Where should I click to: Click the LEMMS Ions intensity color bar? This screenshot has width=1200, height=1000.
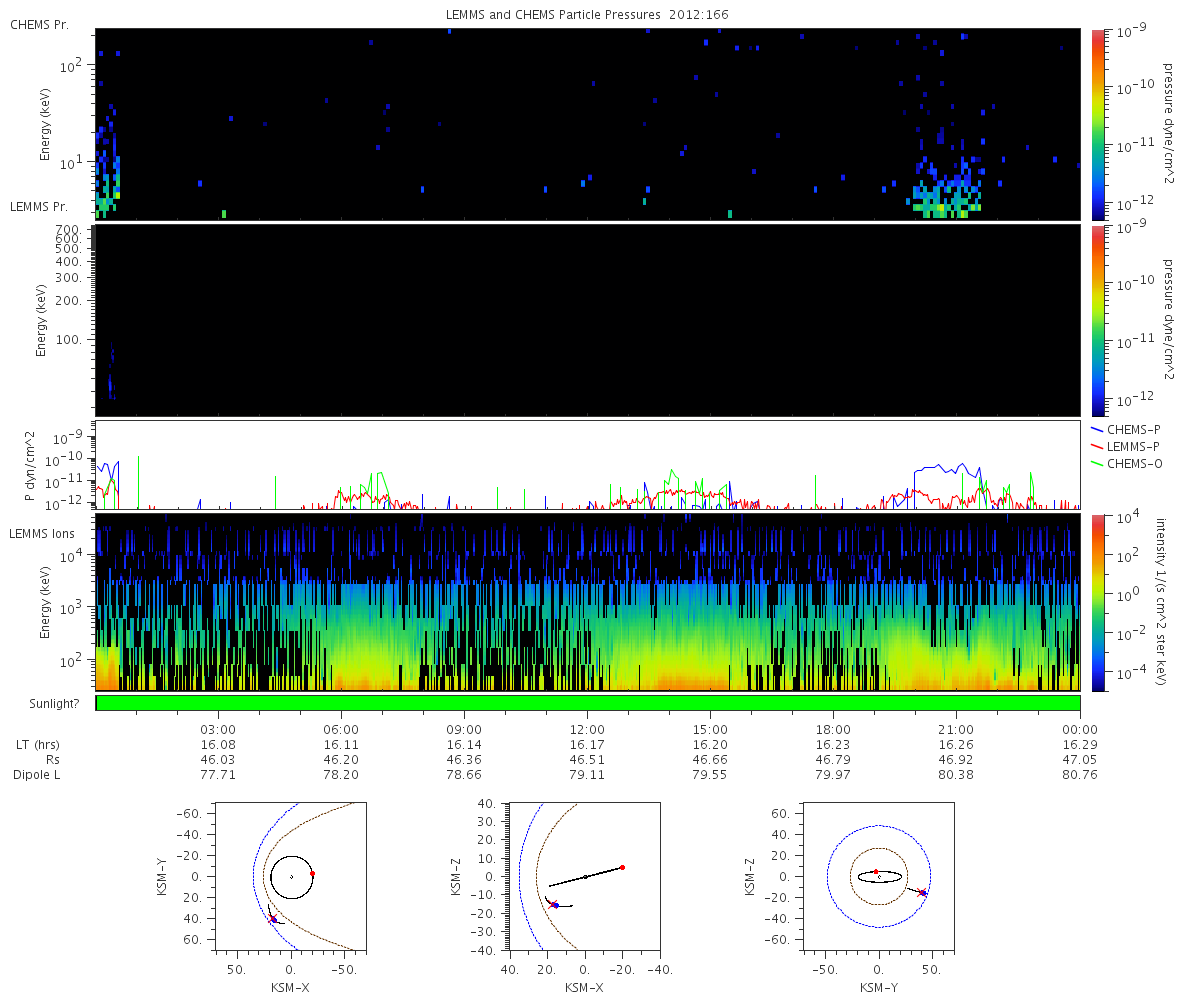coord(1097,602)
